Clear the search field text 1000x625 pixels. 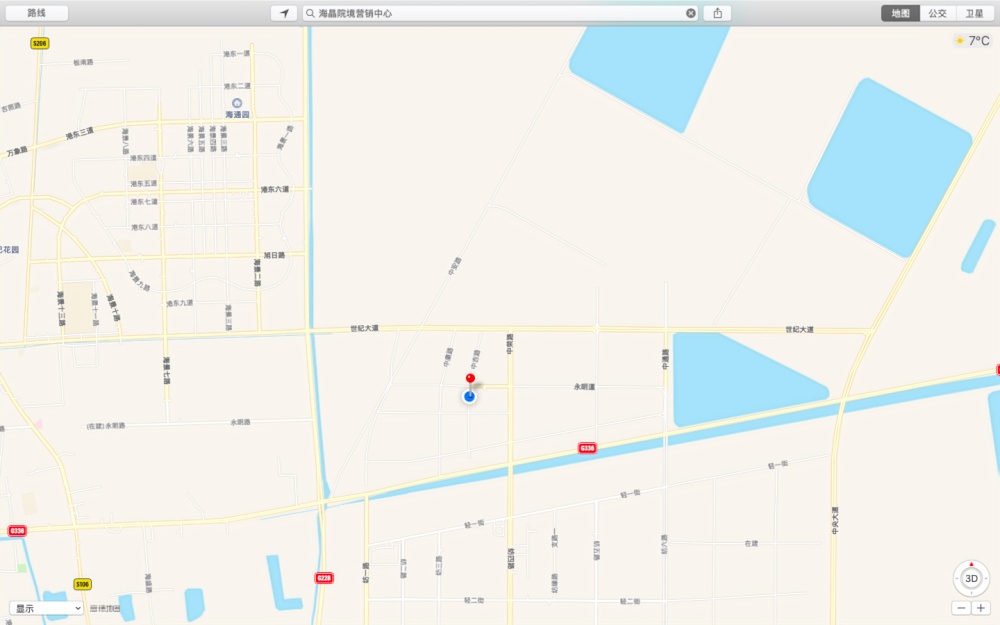(690, 13)
